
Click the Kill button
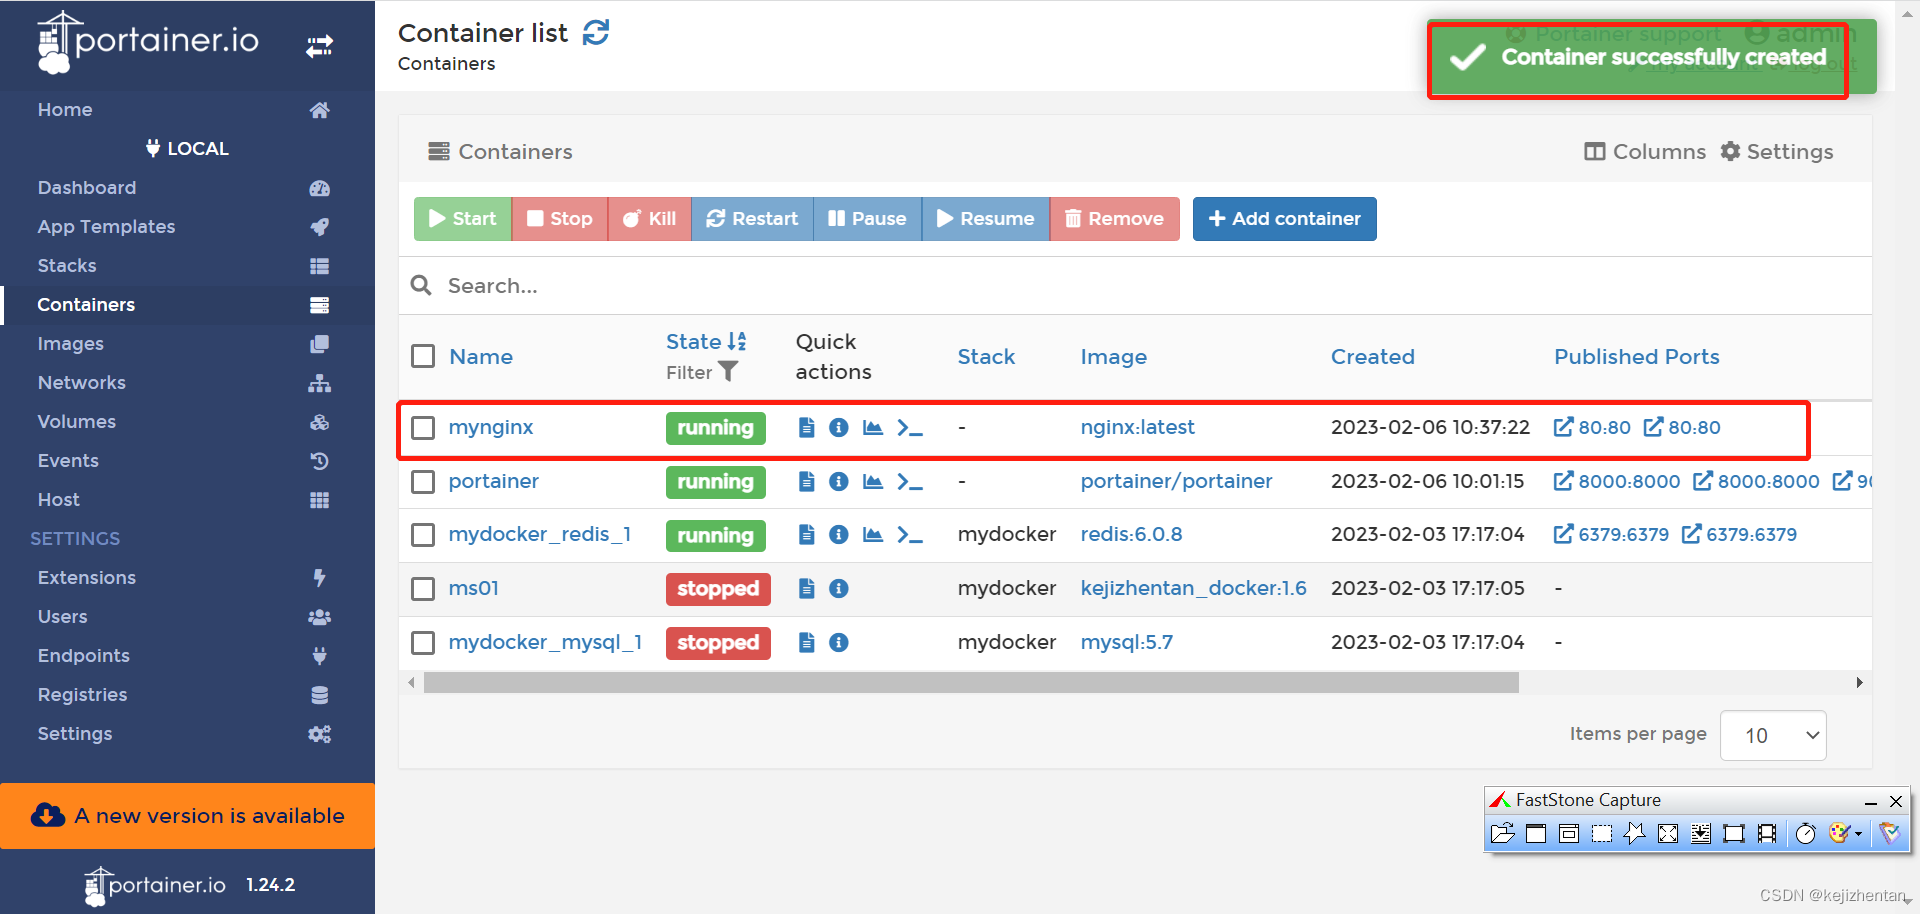(x=649, y=219)
